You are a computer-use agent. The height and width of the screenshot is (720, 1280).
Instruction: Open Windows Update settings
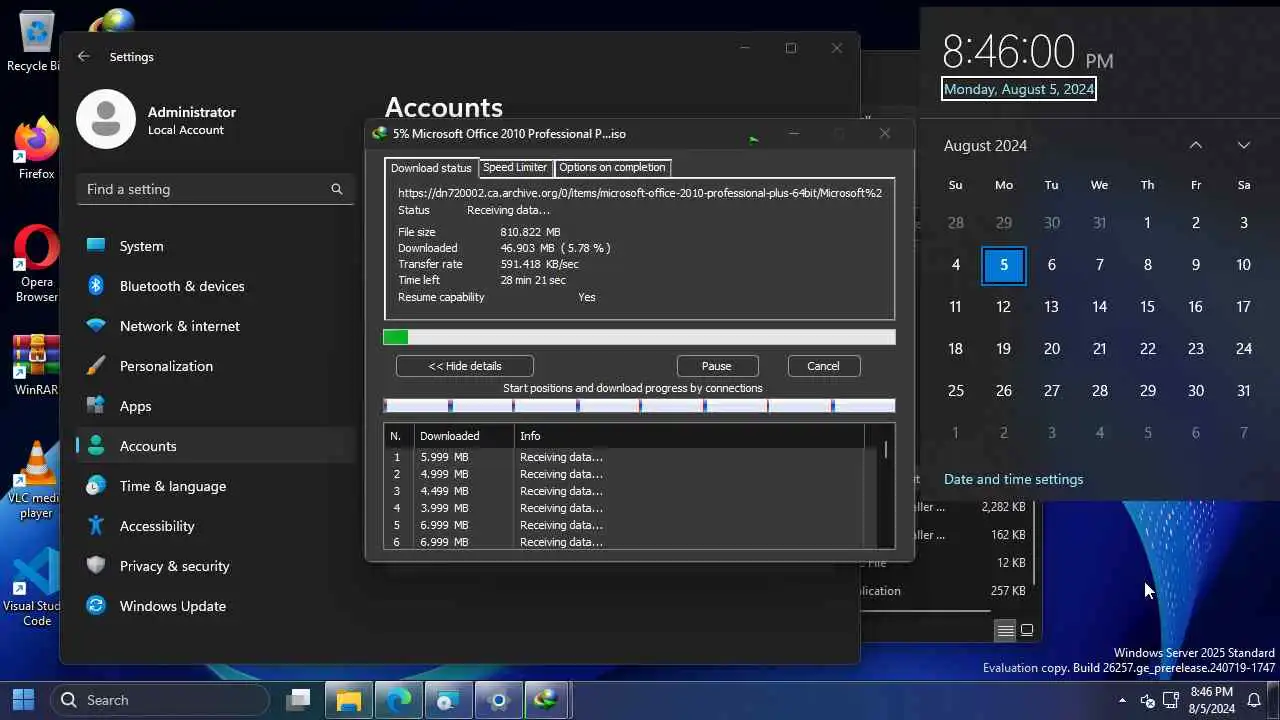pyautogui.click(x=216, y=606)
